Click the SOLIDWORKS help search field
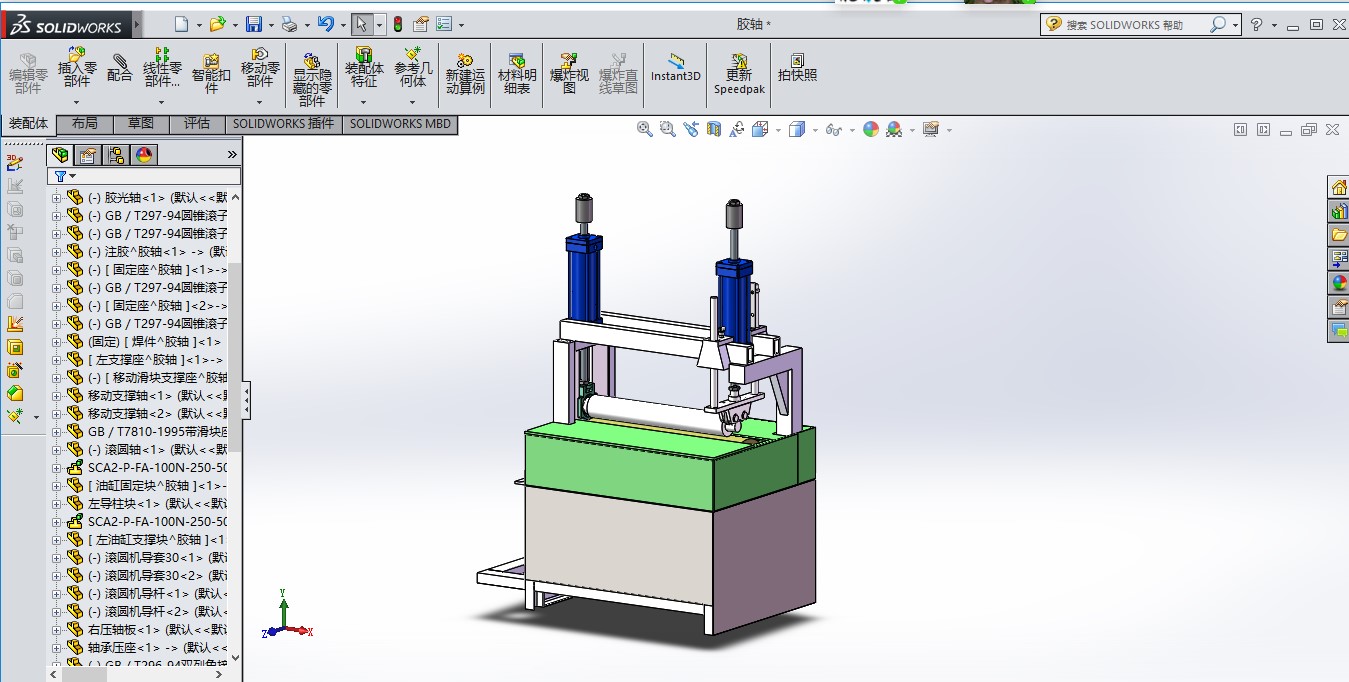Image resolution: width=1349 pixels, height=682 pixels. pyautogui.click(x=1135, y=25)
